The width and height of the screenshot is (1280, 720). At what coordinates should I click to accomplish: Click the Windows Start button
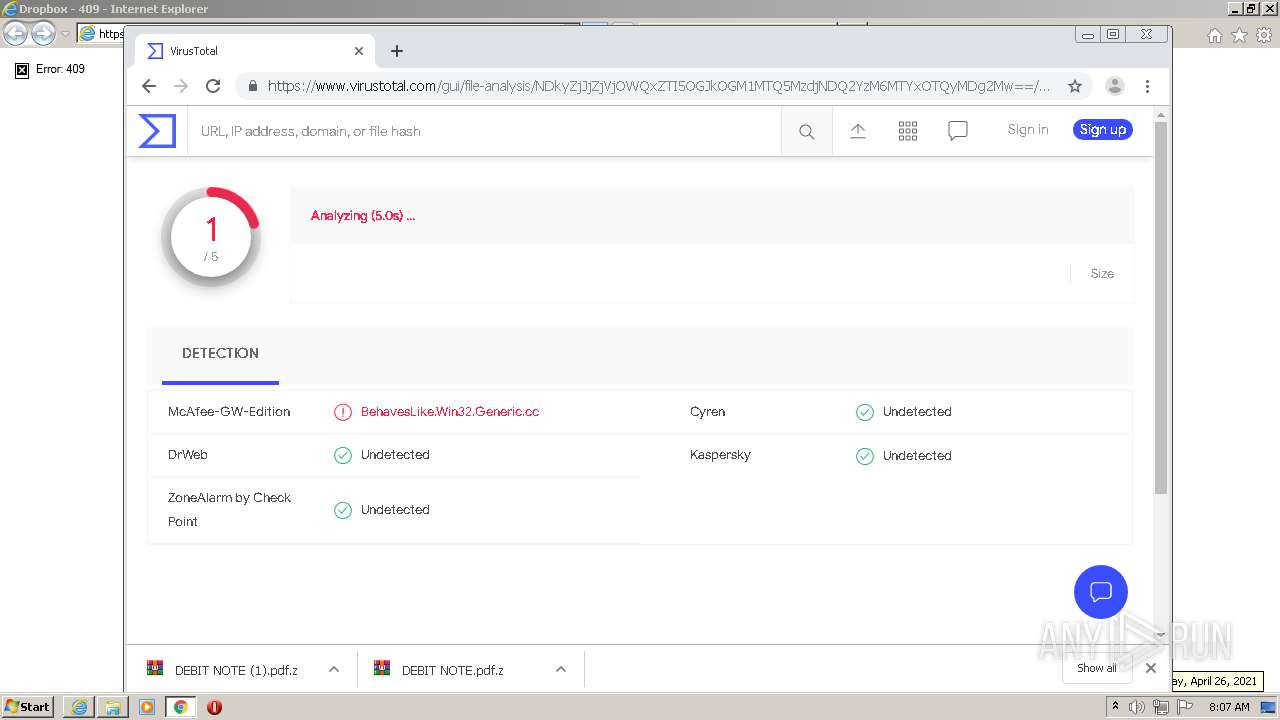(x=28, y=707)
